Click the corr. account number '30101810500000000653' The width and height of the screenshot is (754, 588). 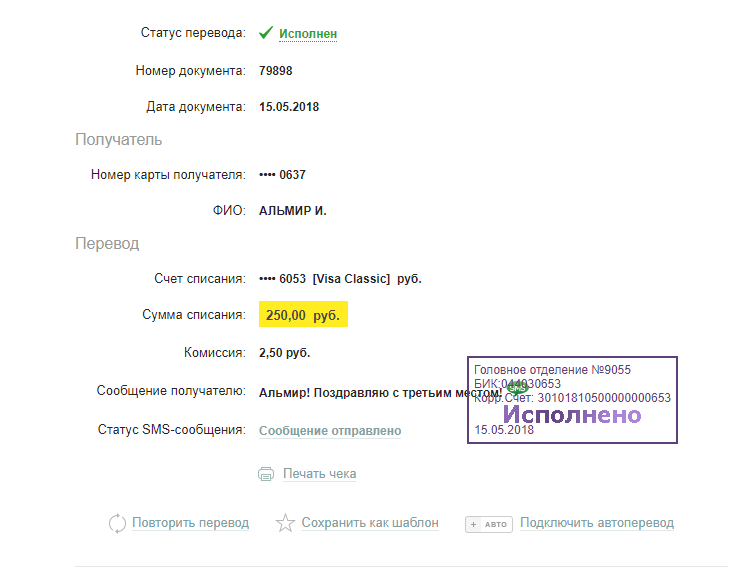click(604, 398)
